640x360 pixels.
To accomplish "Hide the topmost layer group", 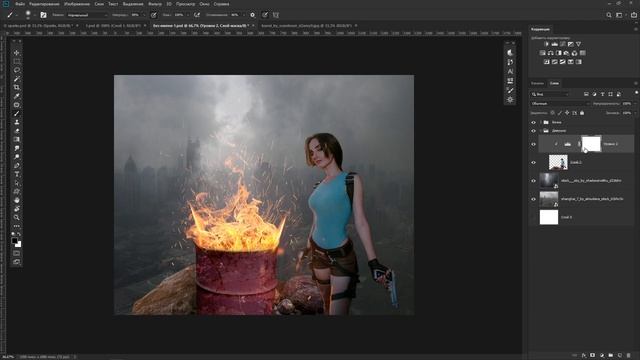I will tap(533, 122).
